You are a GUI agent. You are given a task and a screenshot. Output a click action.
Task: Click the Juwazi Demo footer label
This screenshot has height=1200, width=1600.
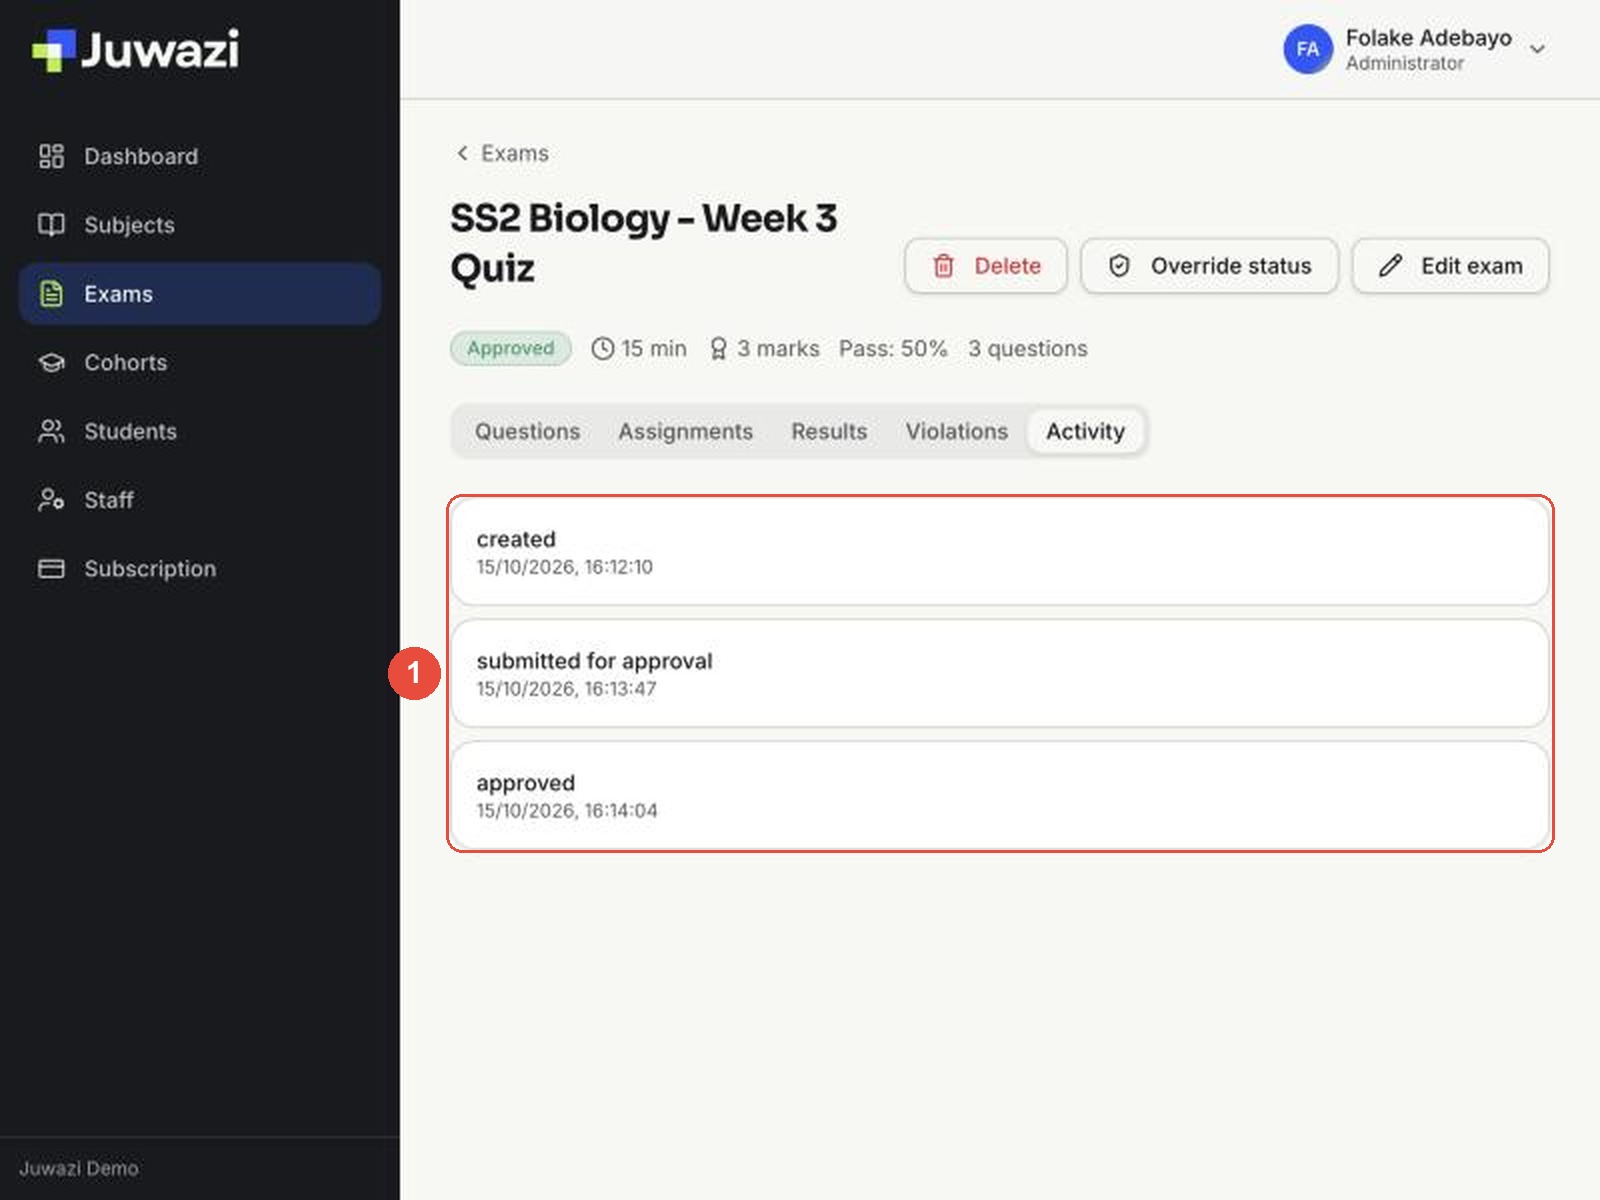tap(79, 1168)
